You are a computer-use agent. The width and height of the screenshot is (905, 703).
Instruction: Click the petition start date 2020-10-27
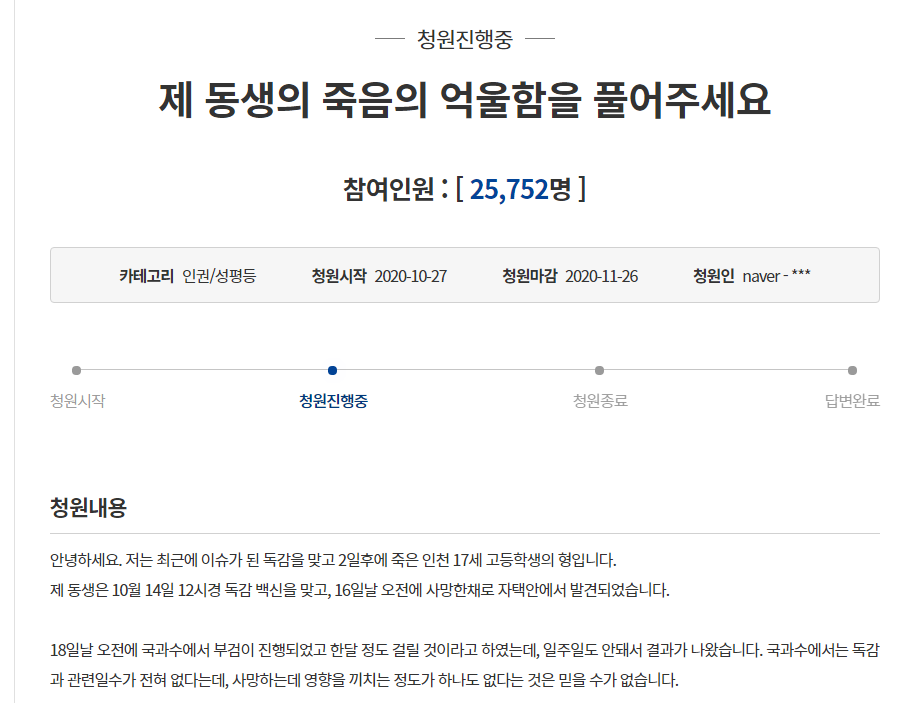point(410,276)
